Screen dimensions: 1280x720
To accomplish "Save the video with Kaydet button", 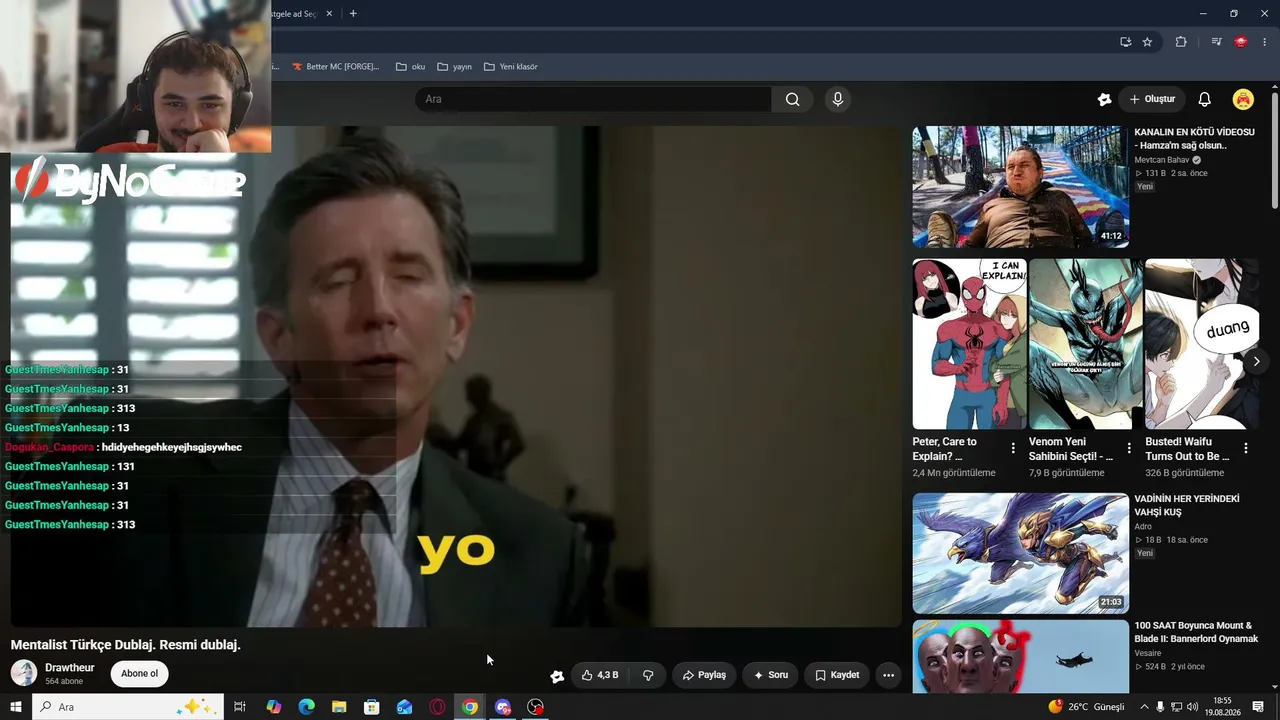I will click(837, 675).
